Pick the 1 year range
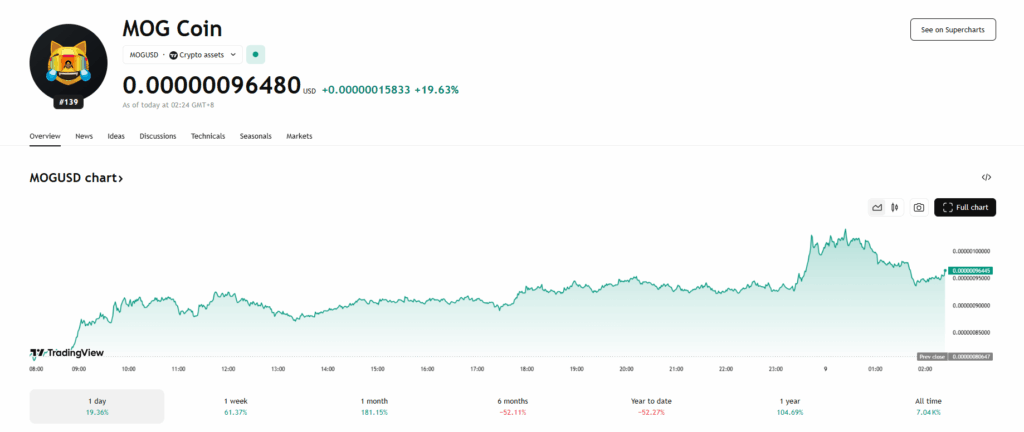Viewport: 1024px width, 432px height. click(x=790, y=407)
